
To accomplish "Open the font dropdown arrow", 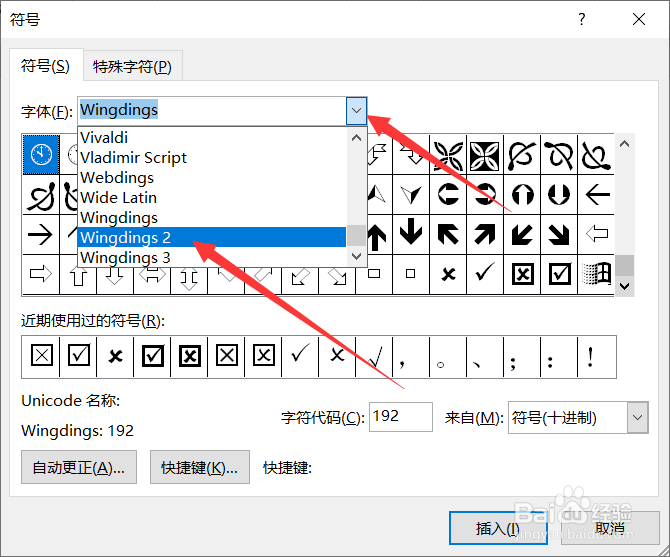I will coord(356,111).
